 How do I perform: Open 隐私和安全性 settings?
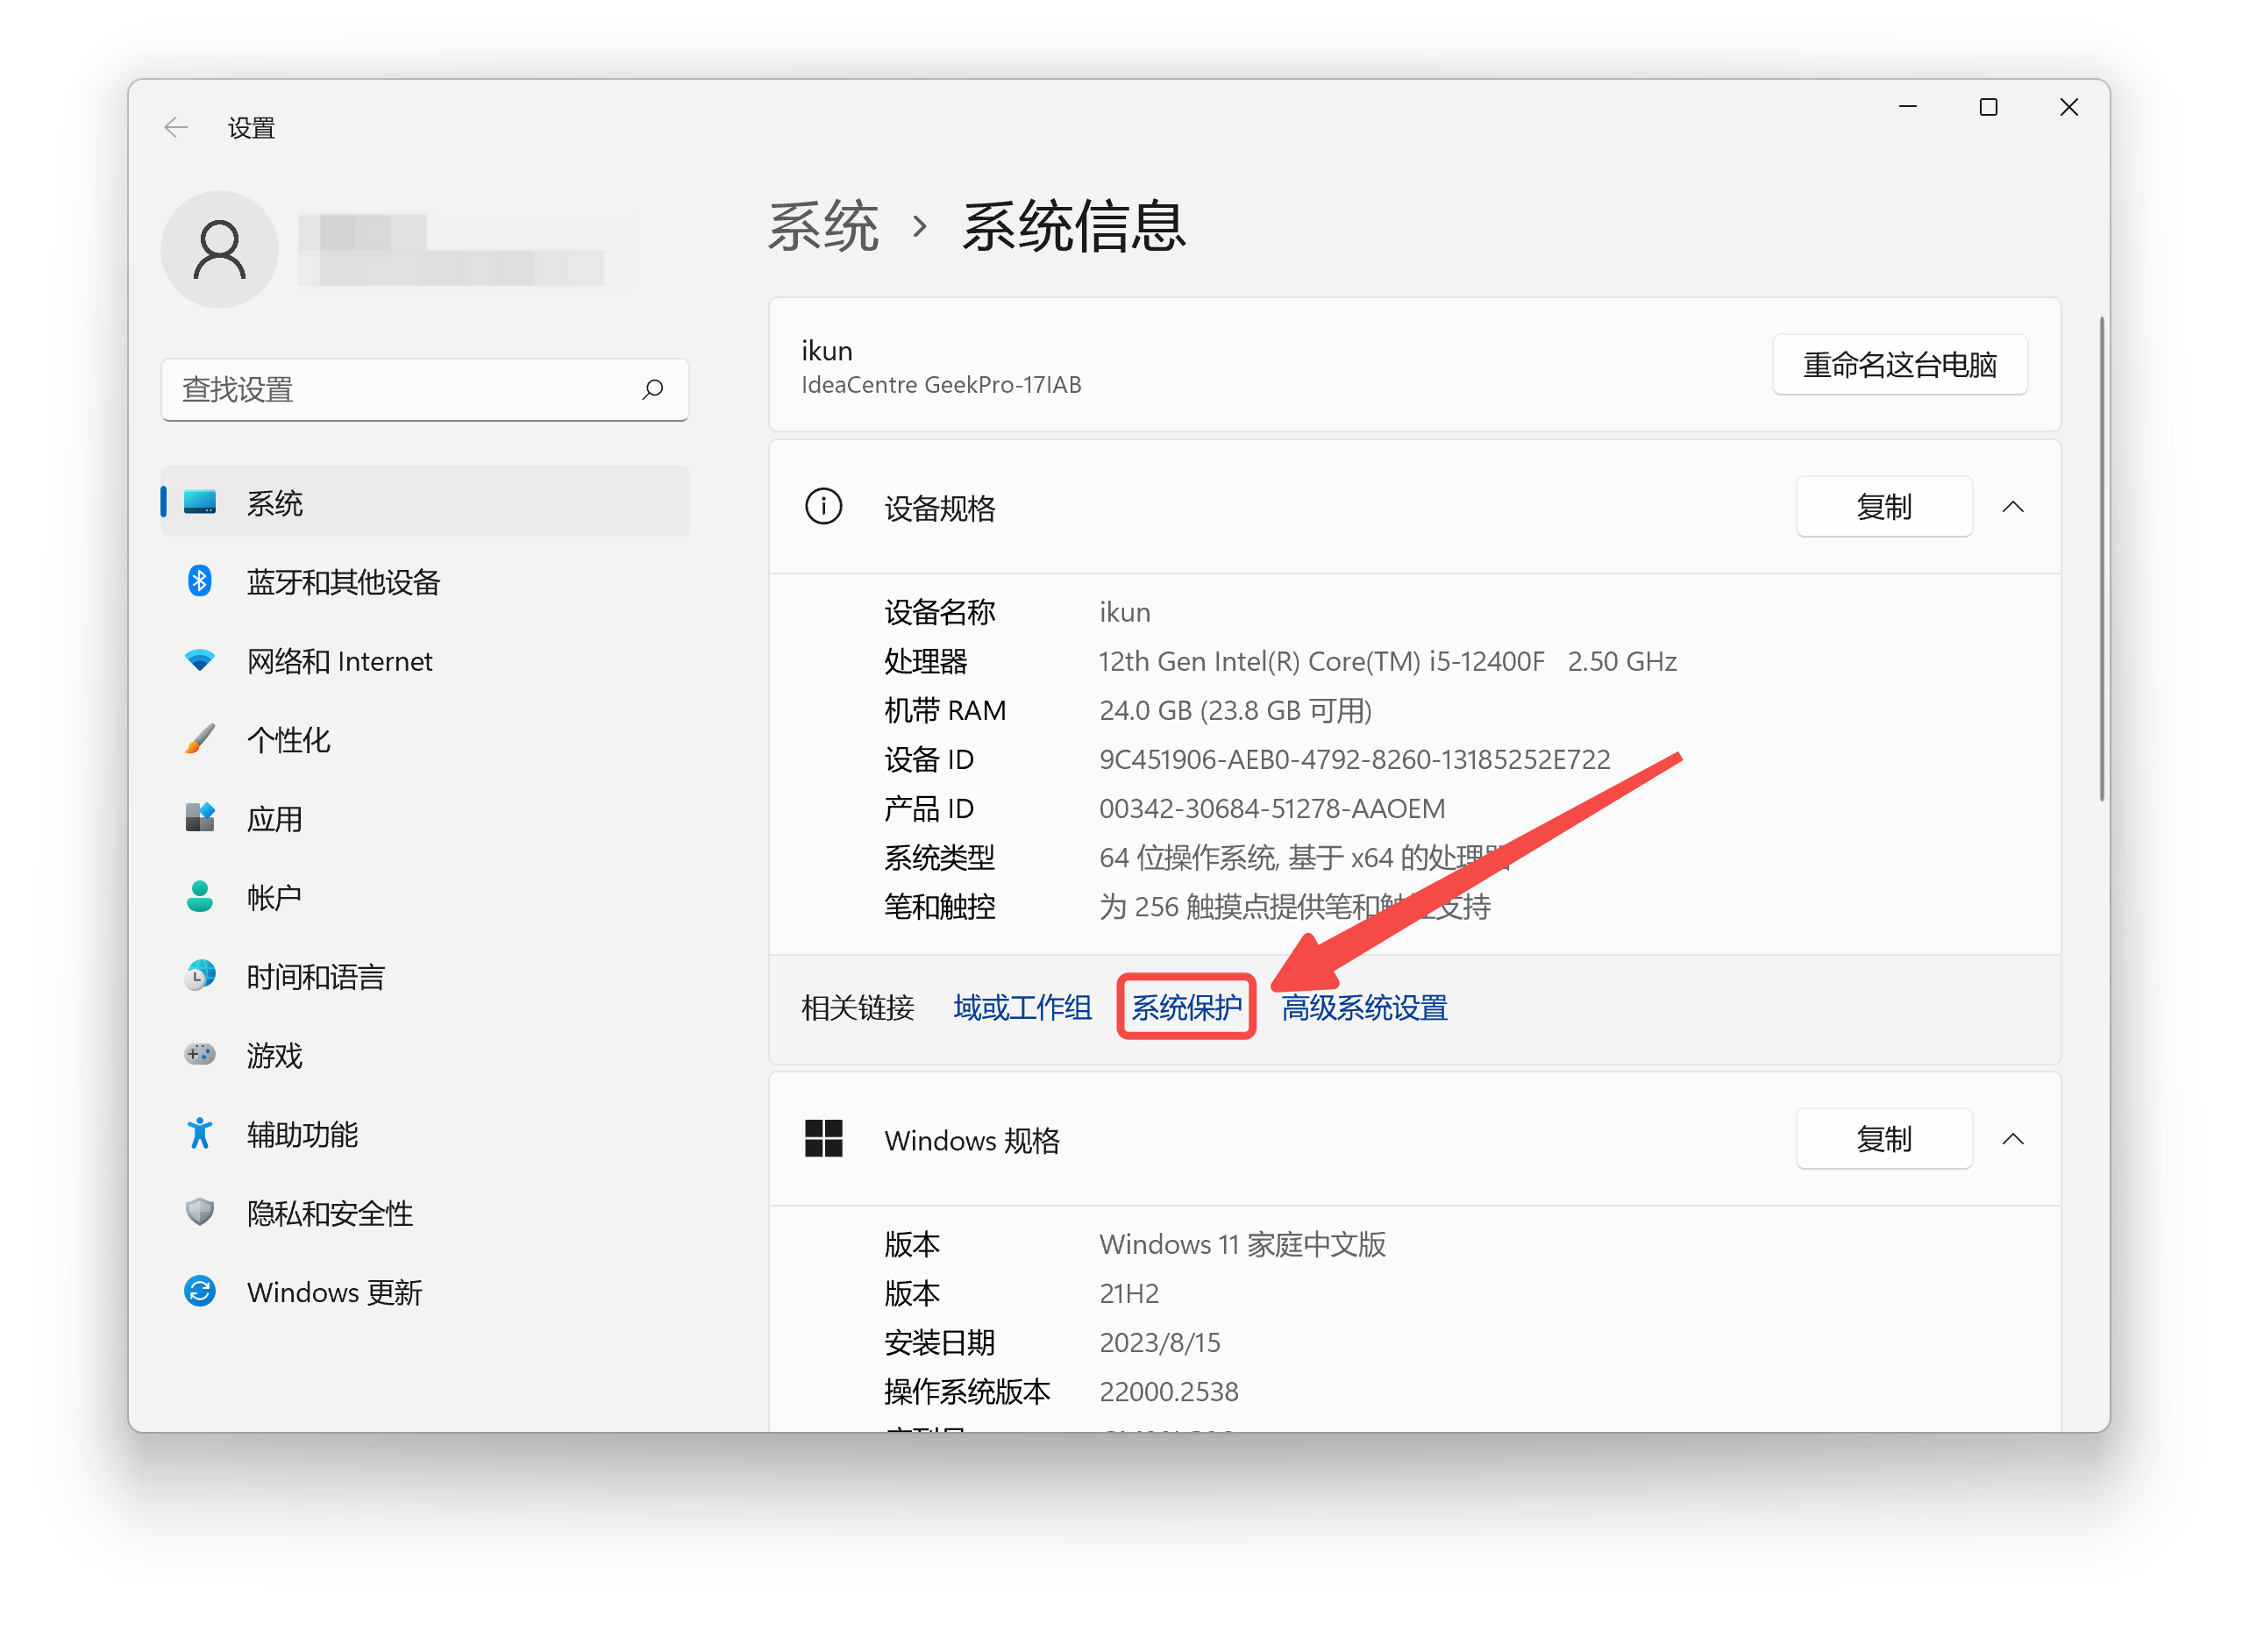[425, 1213]
